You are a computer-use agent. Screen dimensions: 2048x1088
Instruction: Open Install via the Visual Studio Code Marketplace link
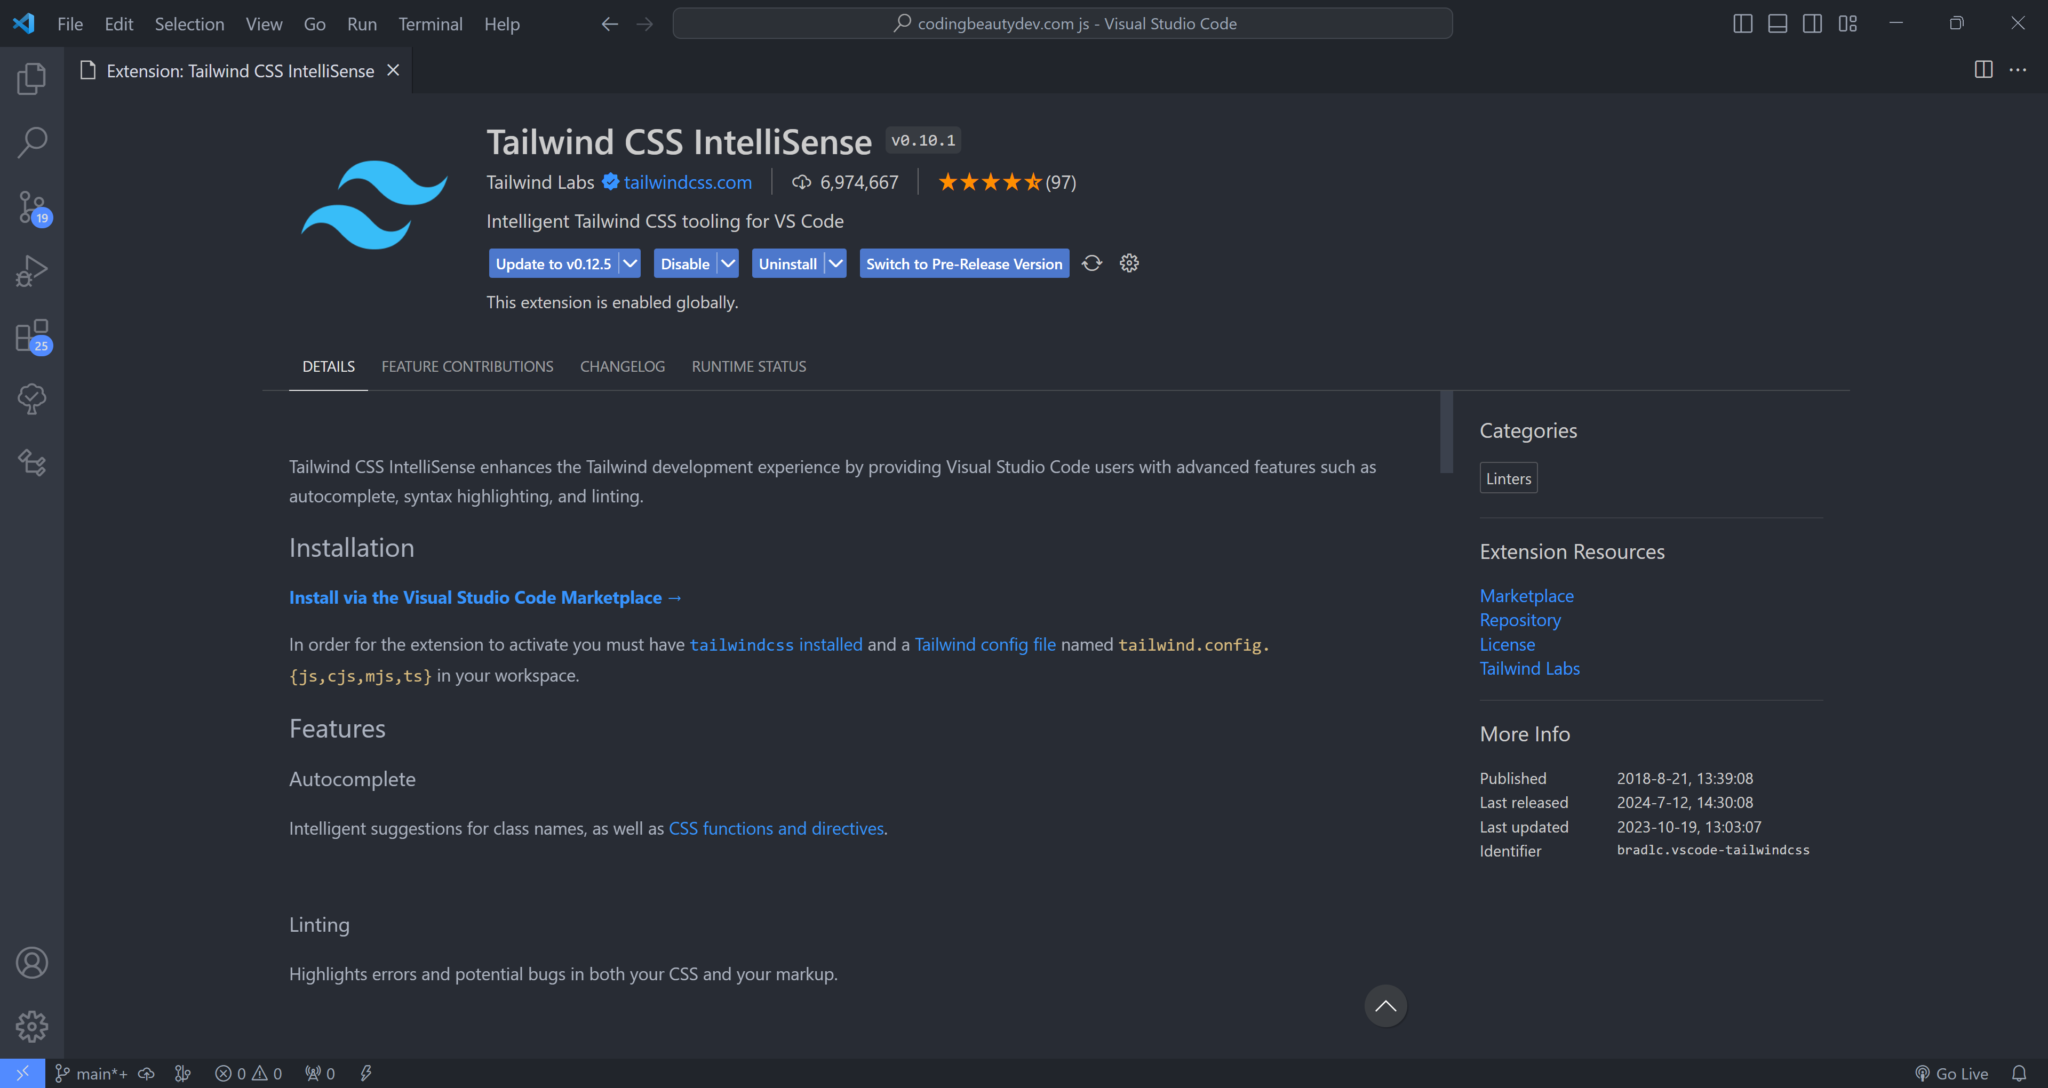[x=485, y=597]
